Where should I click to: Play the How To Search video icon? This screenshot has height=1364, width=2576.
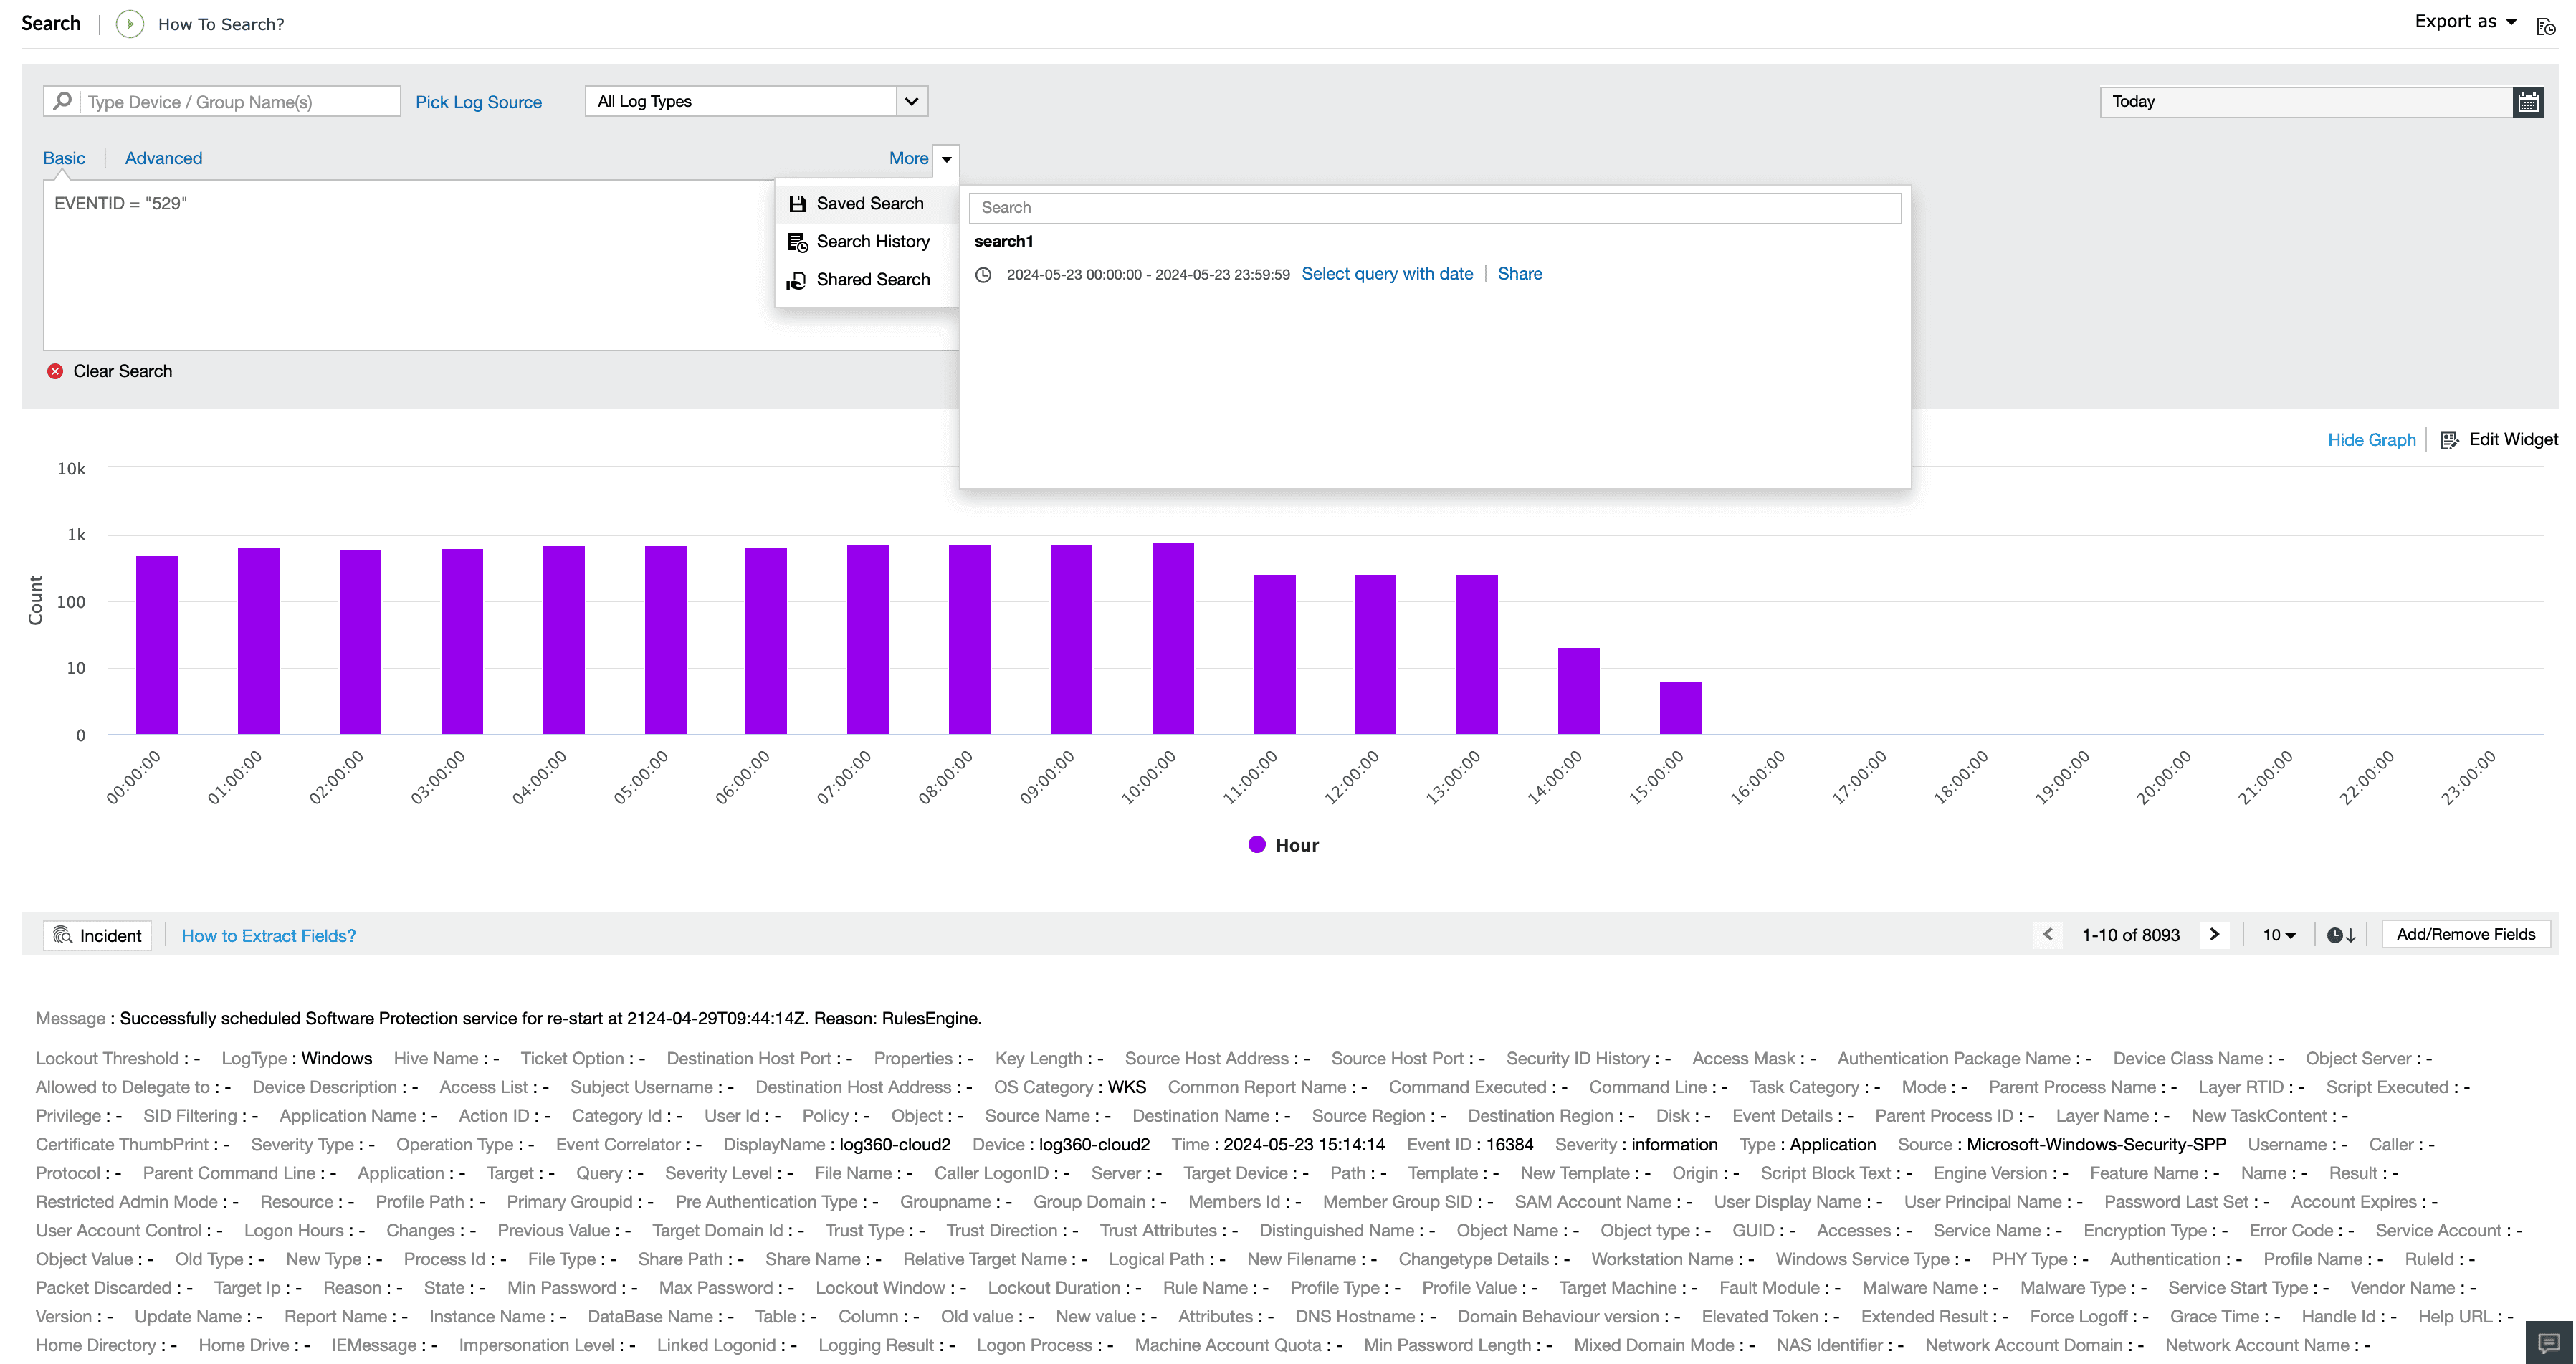pos(129,24)
